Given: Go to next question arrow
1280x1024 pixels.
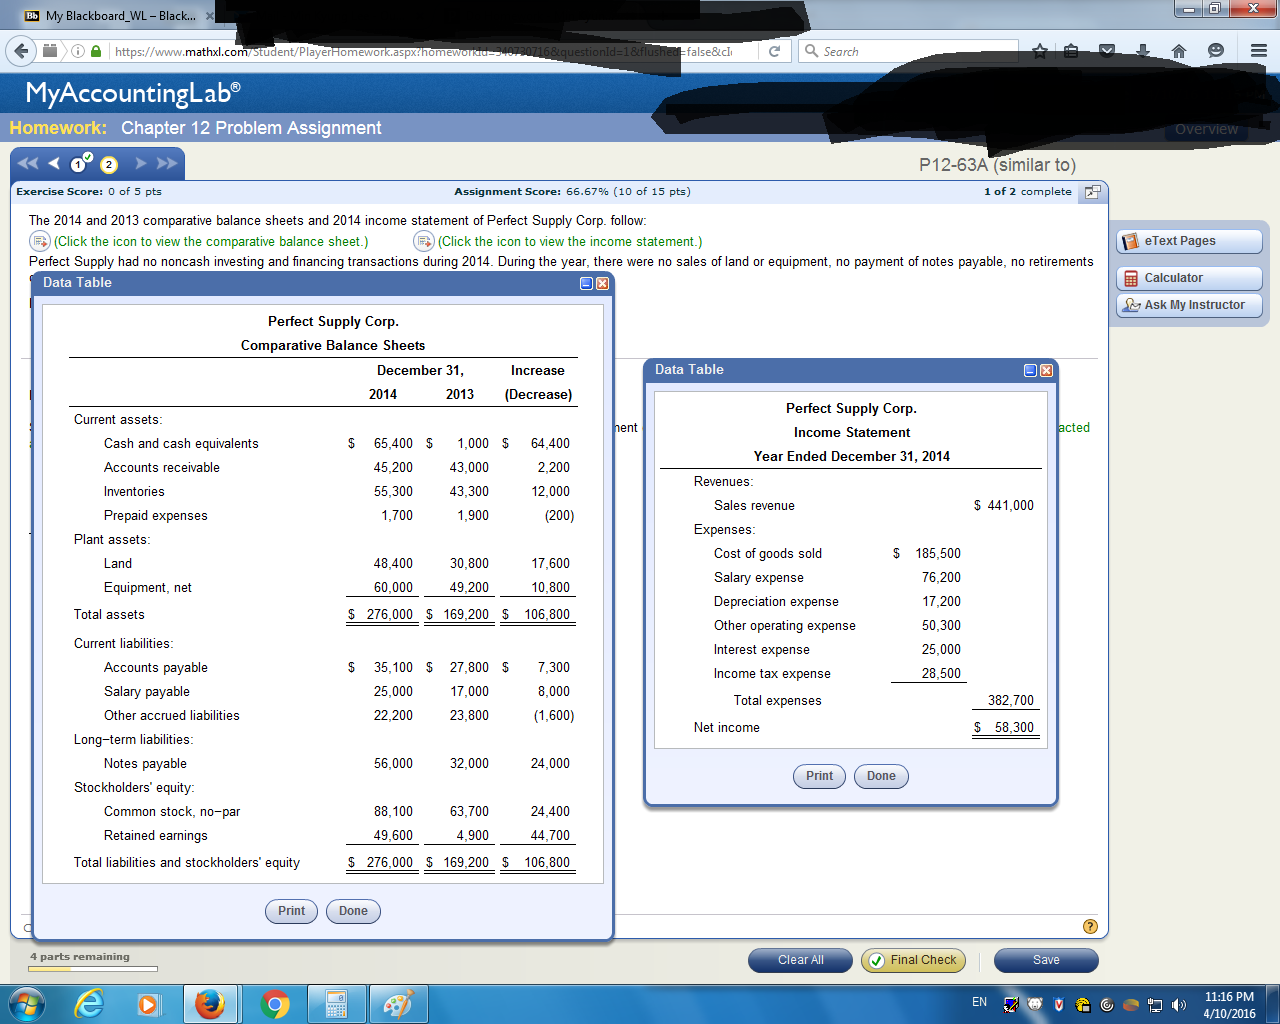Looking at the screenshot, I should 141,163.
